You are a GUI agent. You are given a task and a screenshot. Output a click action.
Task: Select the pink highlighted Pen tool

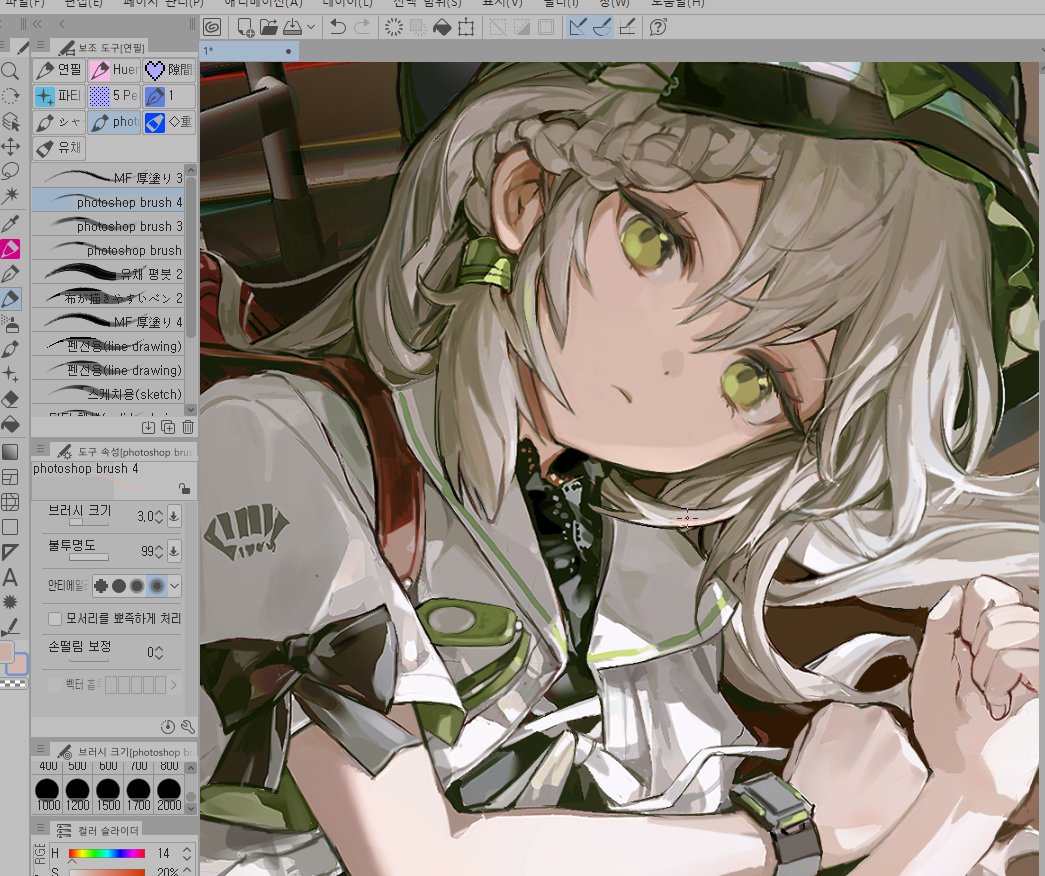point(10,249)
